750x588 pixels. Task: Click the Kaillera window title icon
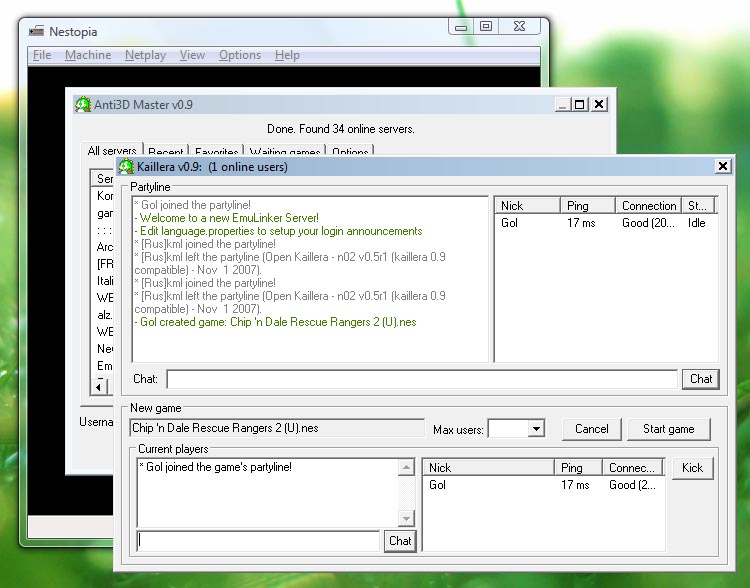point(126,166)
